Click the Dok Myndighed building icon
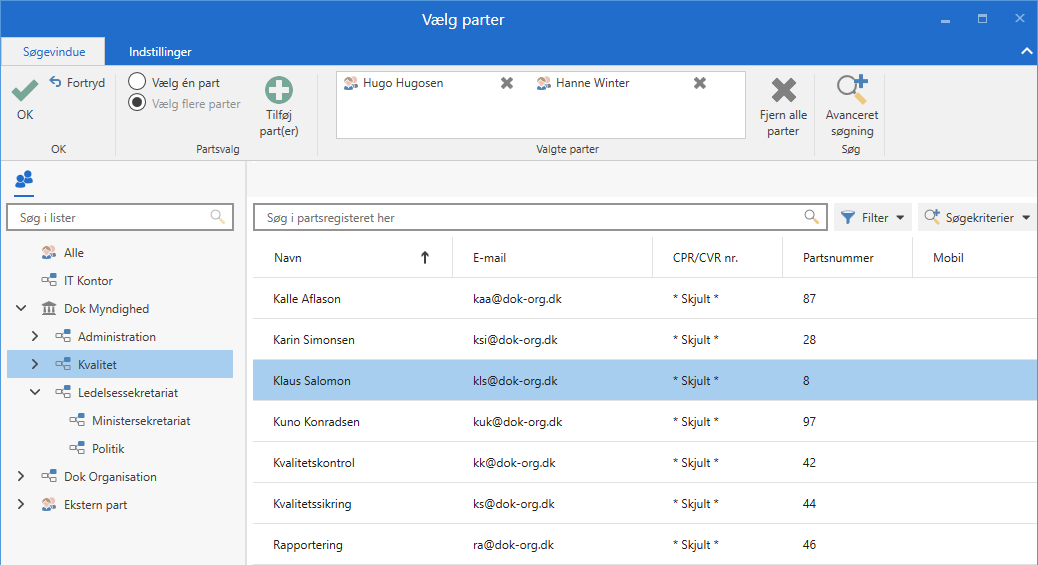This screenshot has width=1038, height=565. (x=49, y=308)
